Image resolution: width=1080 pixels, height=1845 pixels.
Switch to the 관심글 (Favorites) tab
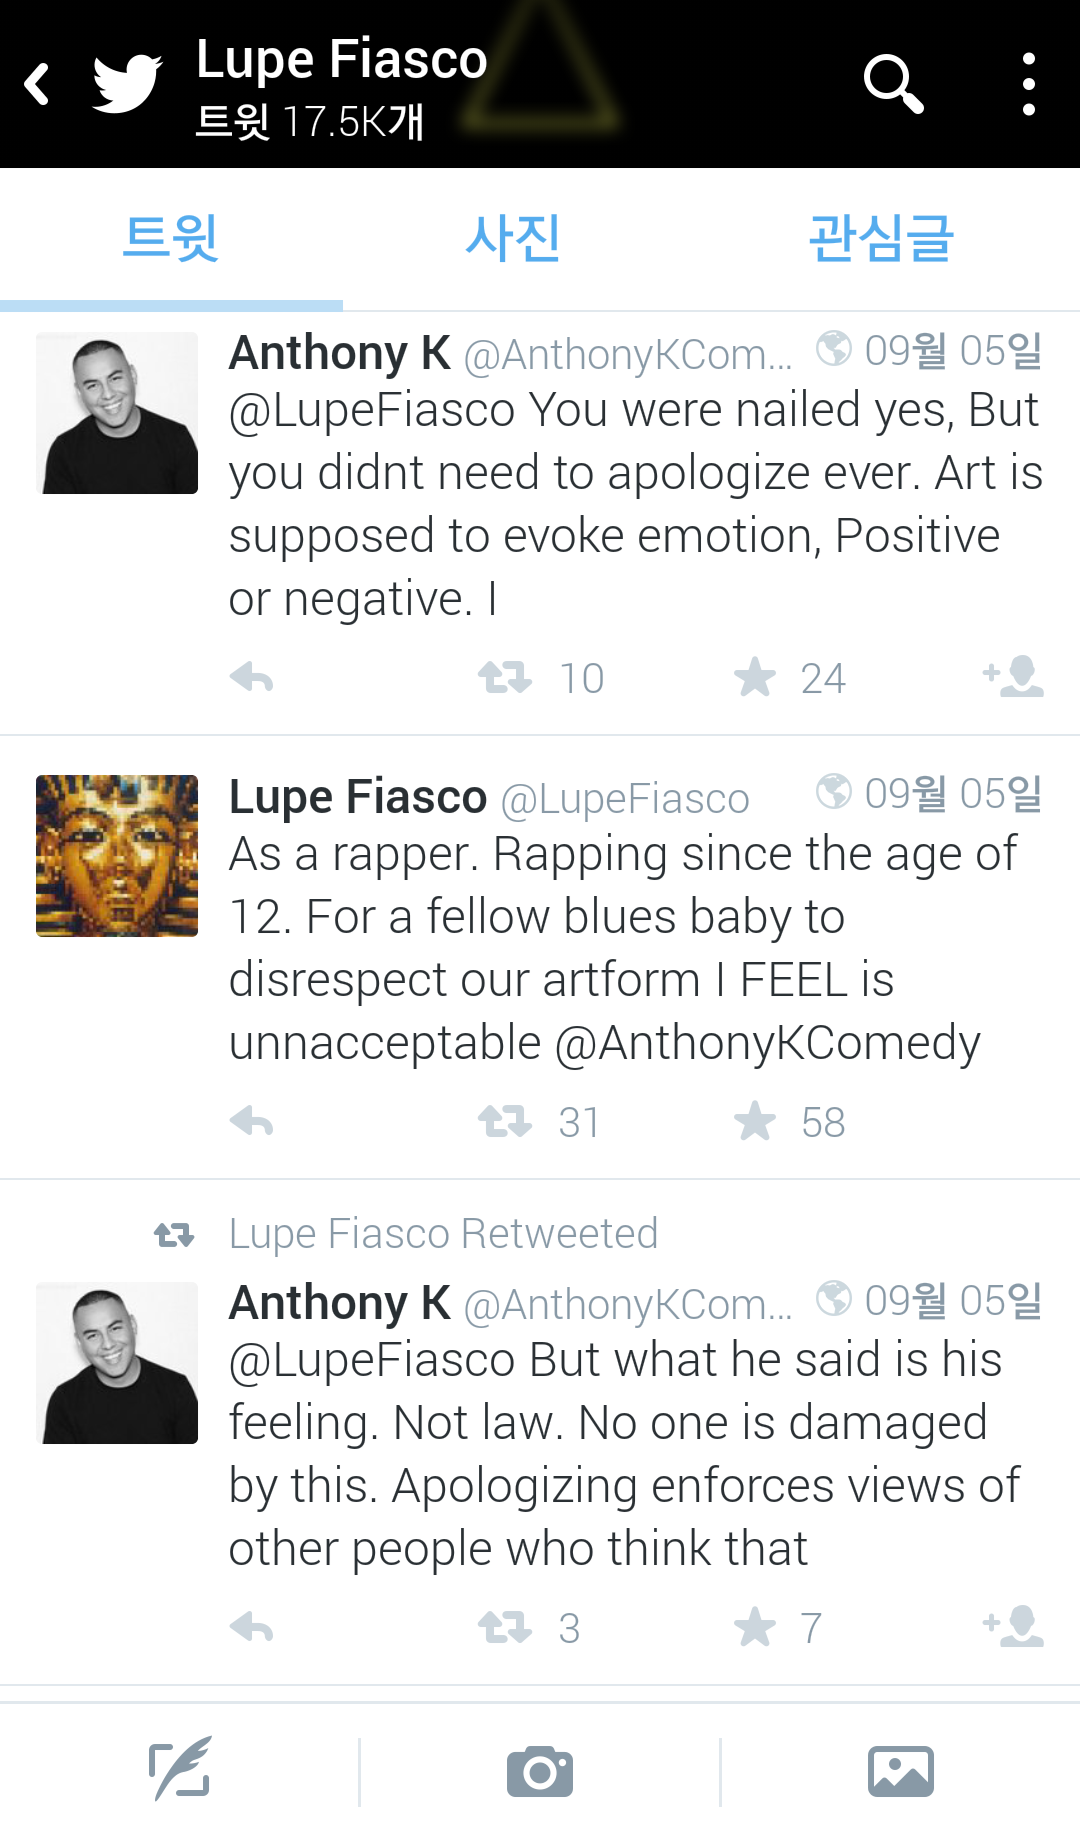pos(880,239)
